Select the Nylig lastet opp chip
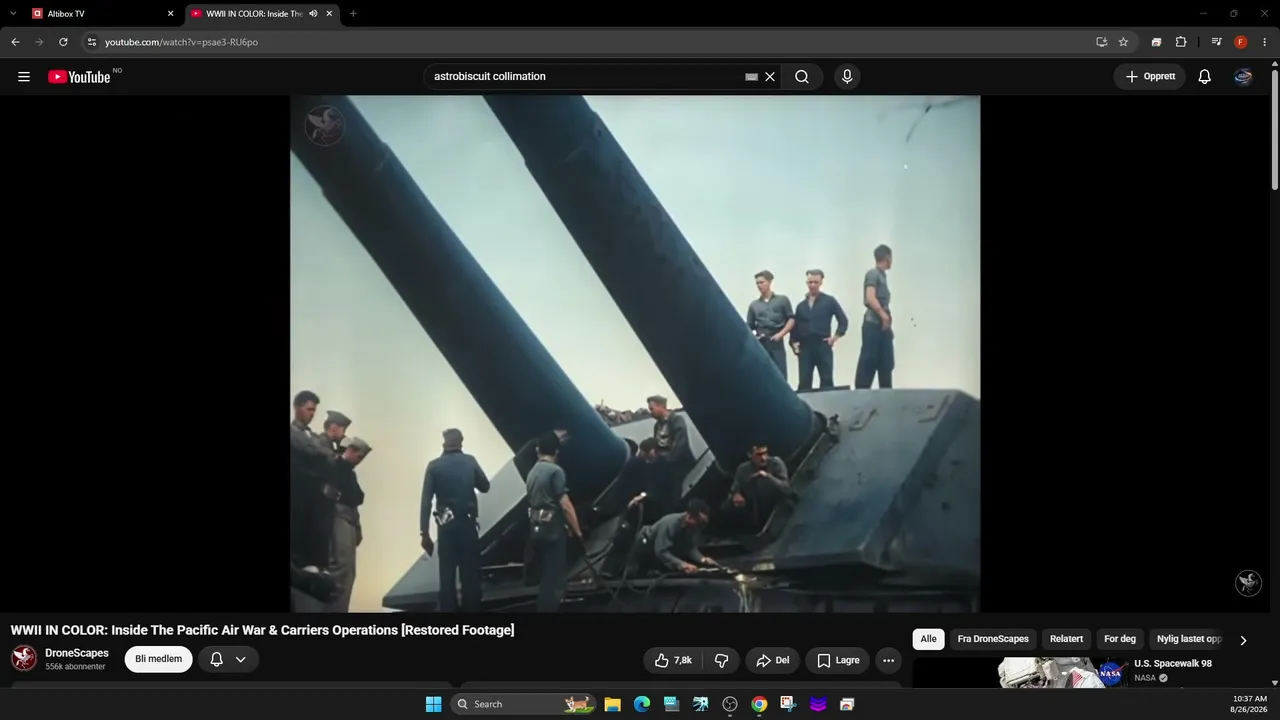Image resolution: width=1280 pixels, height=720 pixels. (1189, 639)
